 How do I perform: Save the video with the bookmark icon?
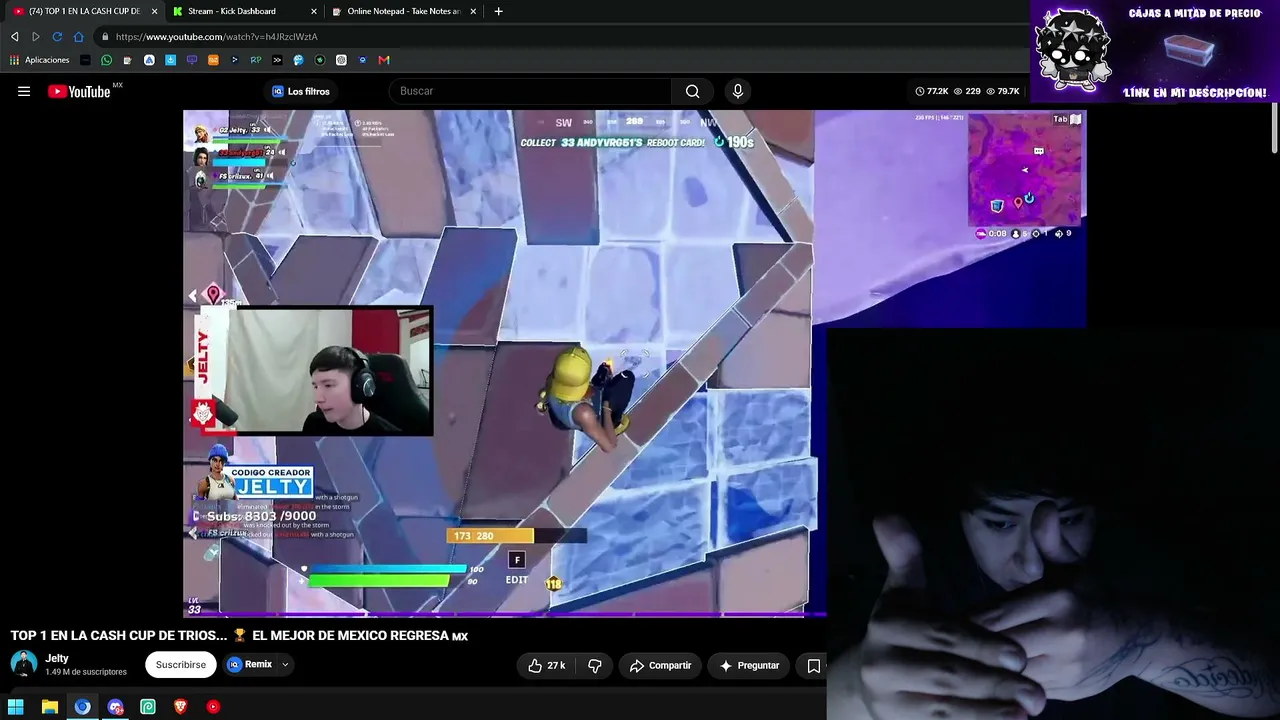click(x=814, y=665)
